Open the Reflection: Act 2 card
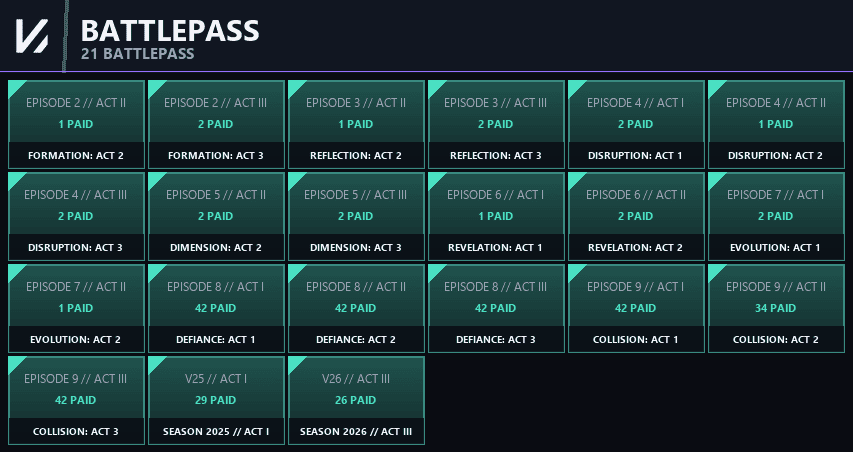 (x=356, y=125)
